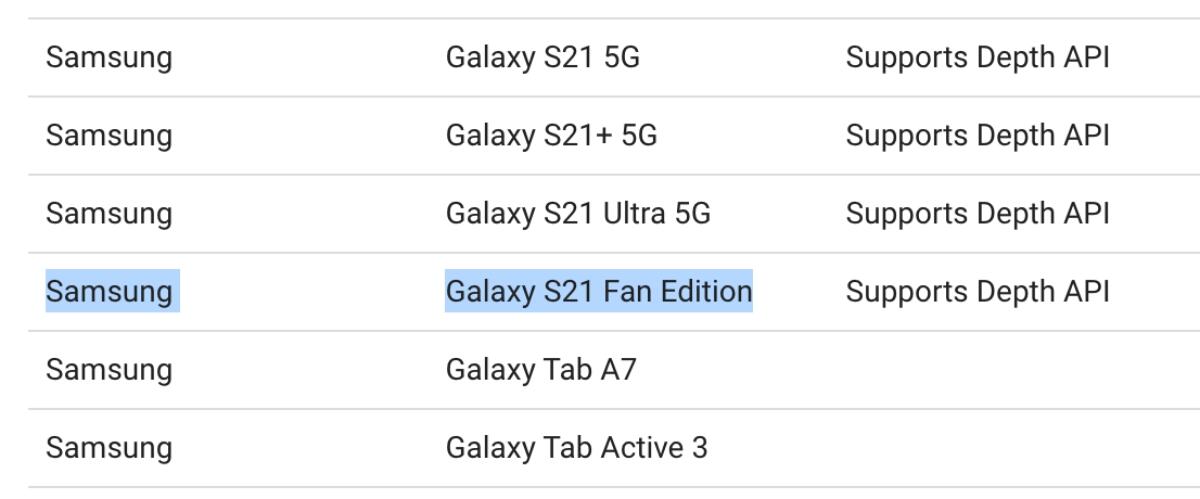Click the Galaxy Tab Active 3 entry

click(576, 448)
